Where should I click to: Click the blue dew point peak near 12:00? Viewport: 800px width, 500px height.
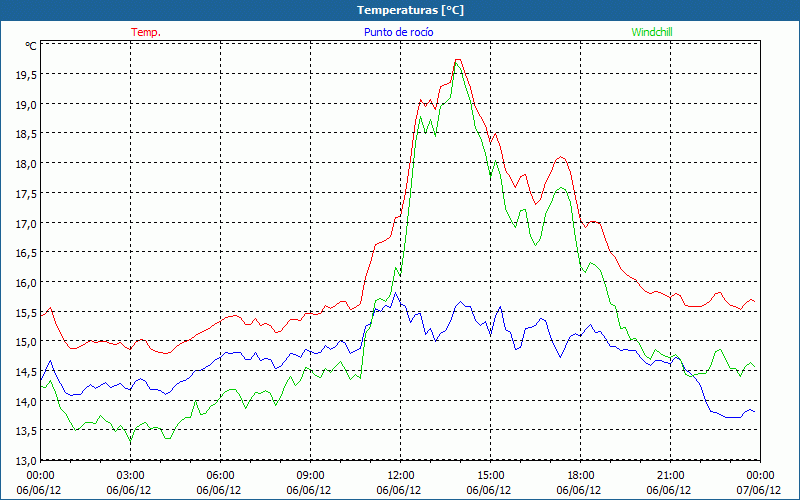tap(395, 293)
